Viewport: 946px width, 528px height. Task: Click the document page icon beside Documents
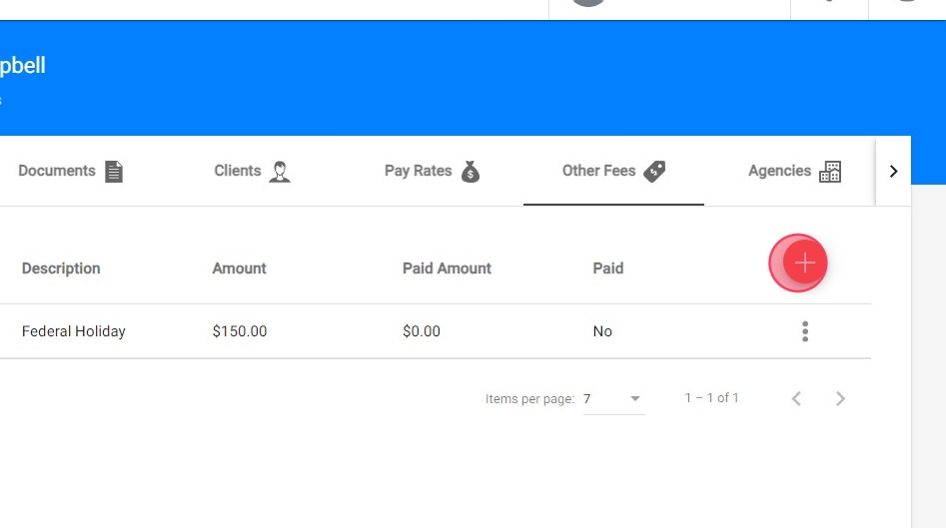(114, 171)
